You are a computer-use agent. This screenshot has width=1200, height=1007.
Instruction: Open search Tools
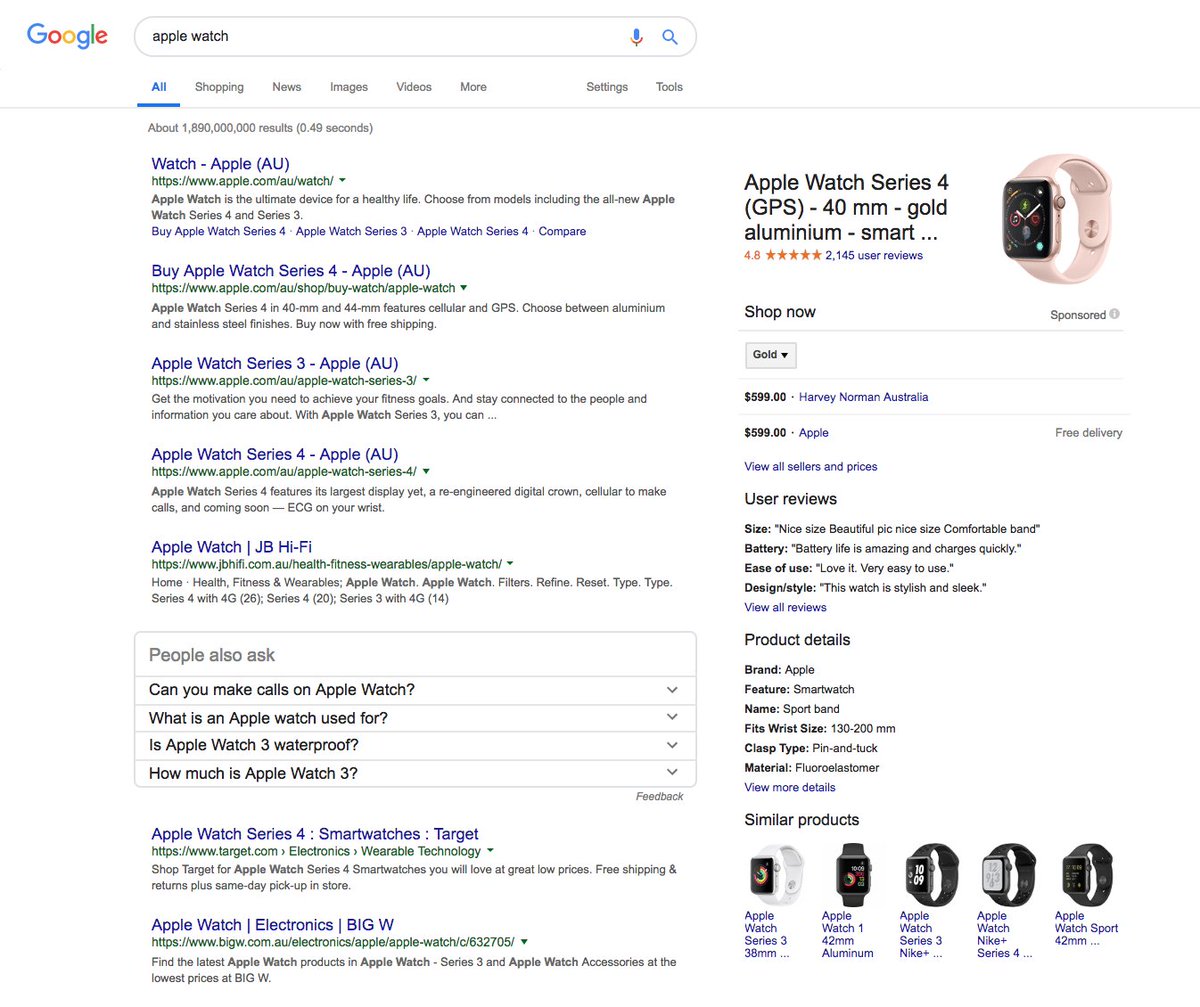(669, 87)
